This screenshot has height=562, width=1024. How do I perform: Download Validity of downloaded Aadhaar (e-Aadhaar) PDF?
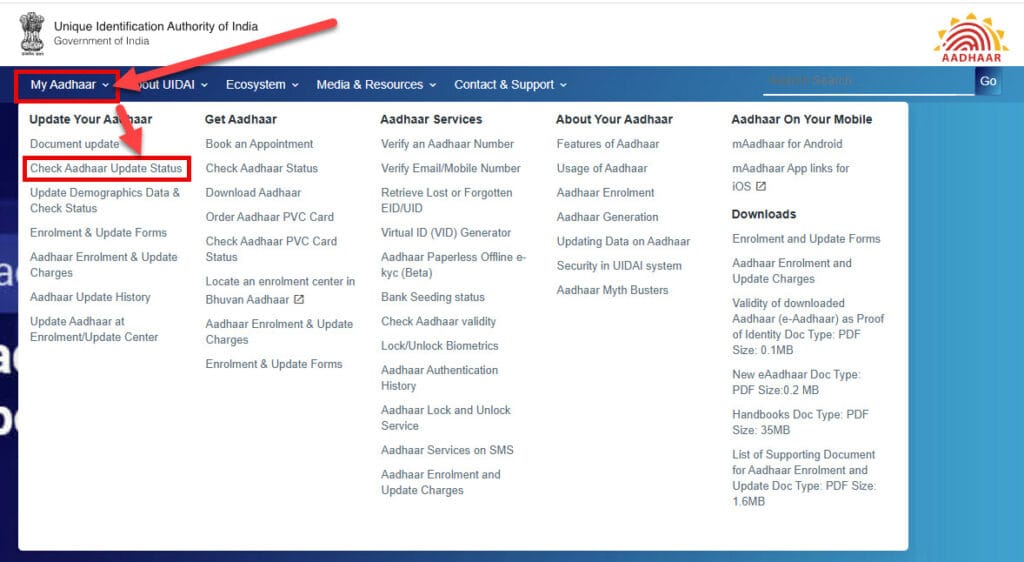tap(808, 326)
